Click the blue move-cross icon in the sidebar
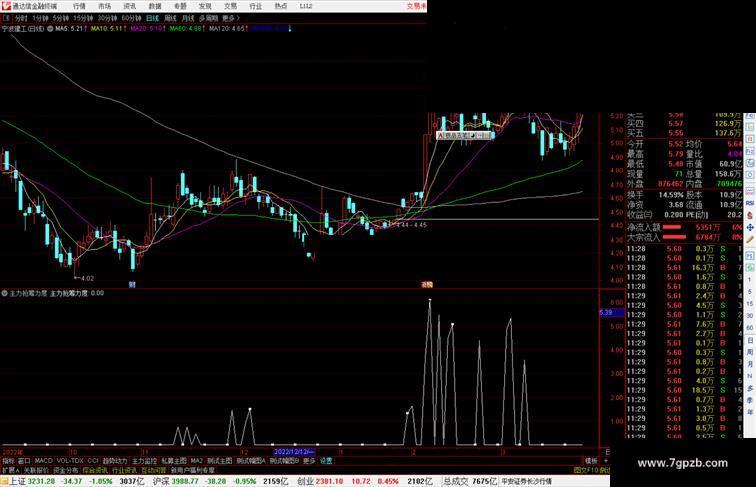Screen dimensions: 756x487 [750, 227]
